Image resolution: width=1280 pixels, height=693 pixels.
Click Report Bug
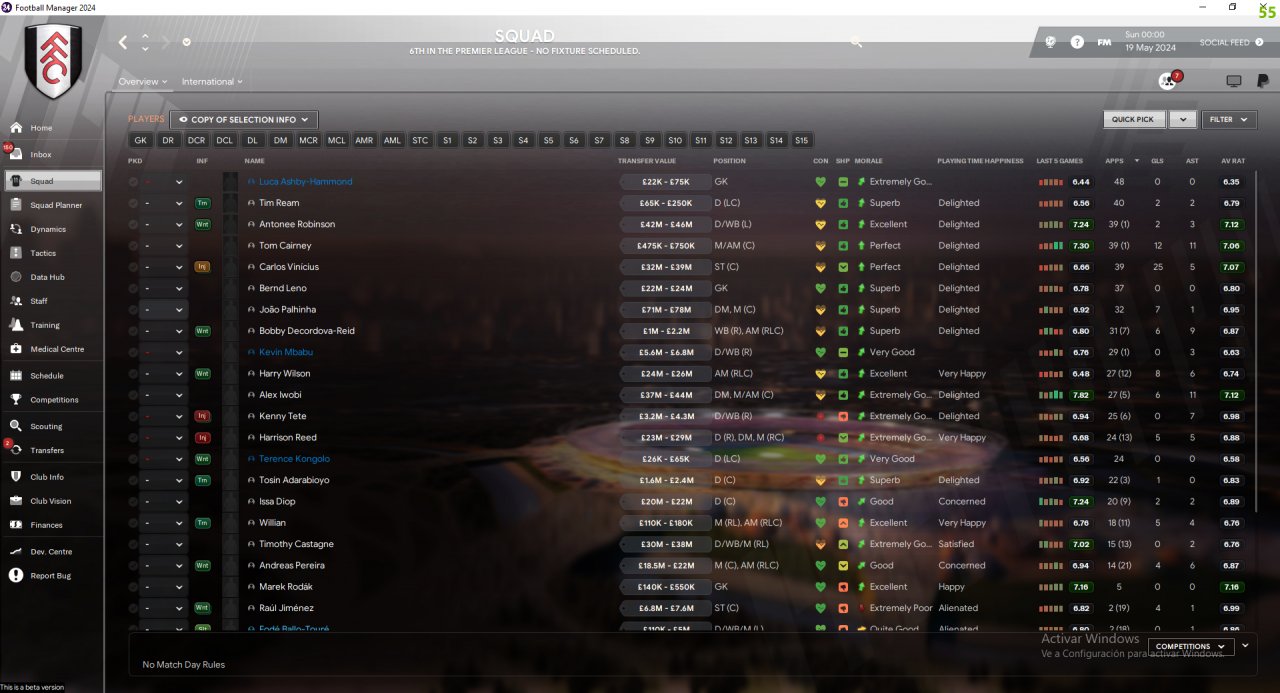[x=52, y=576]
